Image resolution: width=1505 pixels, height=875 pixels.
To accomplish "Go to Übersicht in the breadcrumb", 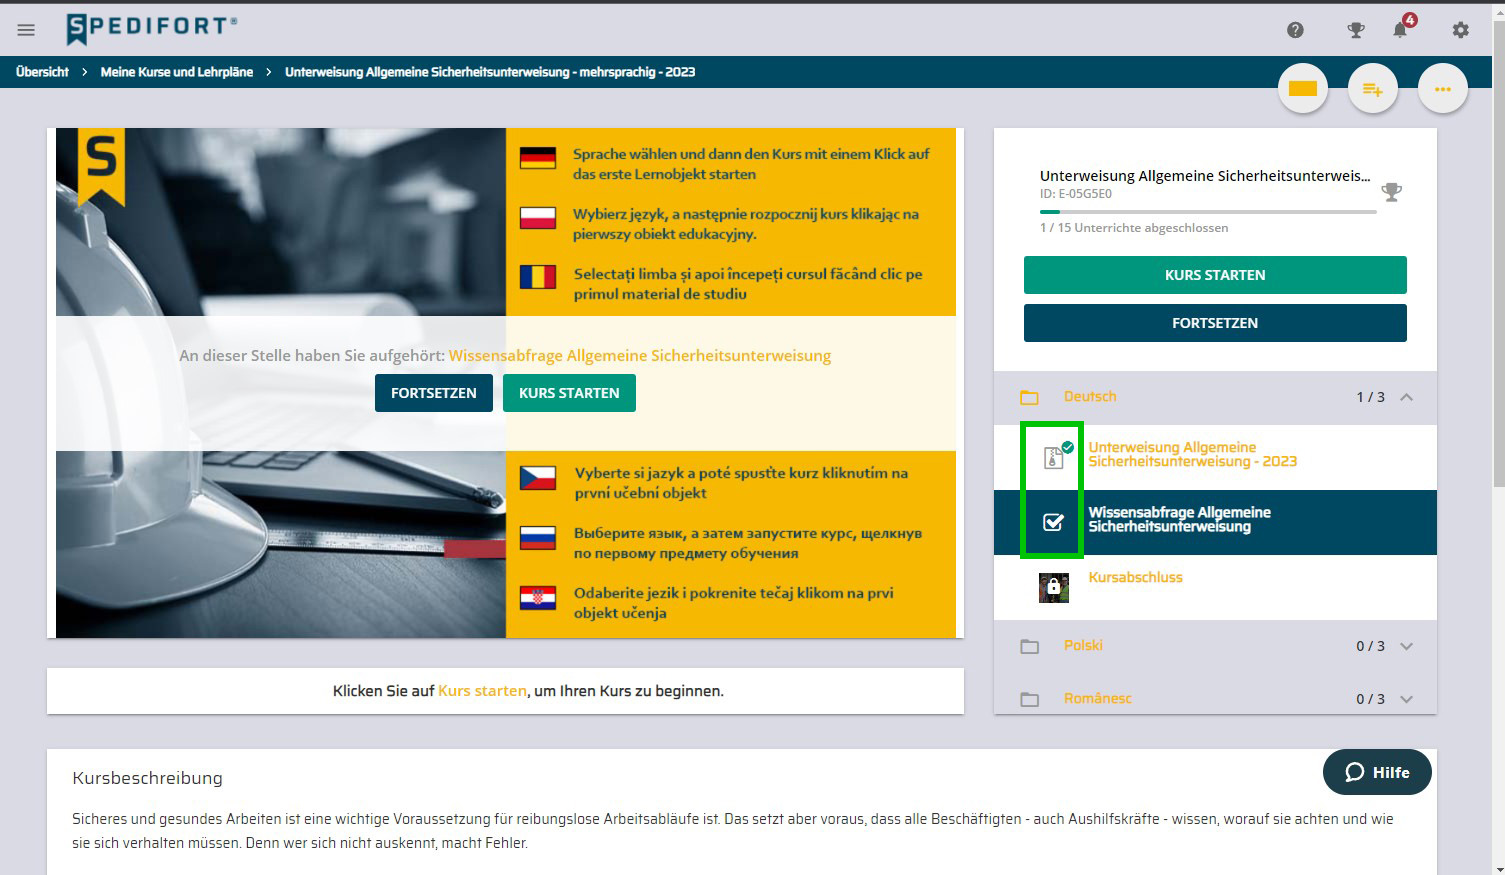I will pos(43,72).
